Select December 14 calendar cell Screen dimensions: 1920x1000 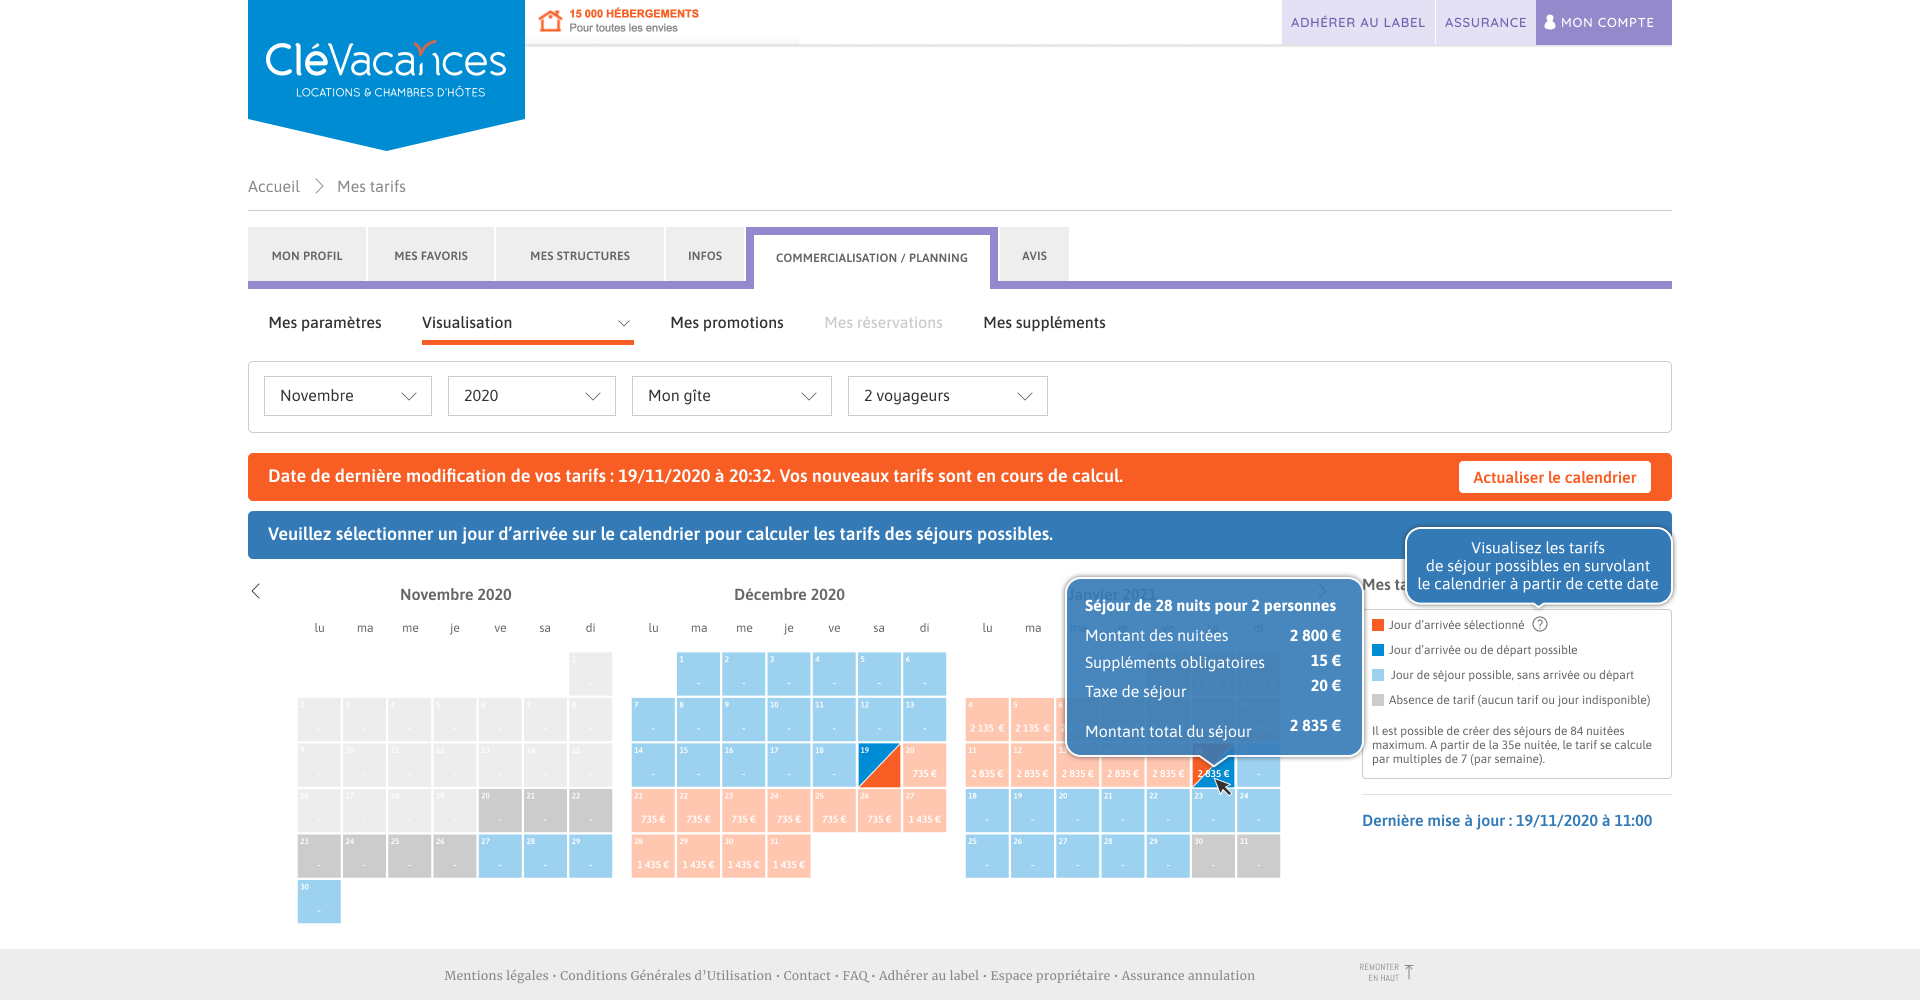click(653, 765)
